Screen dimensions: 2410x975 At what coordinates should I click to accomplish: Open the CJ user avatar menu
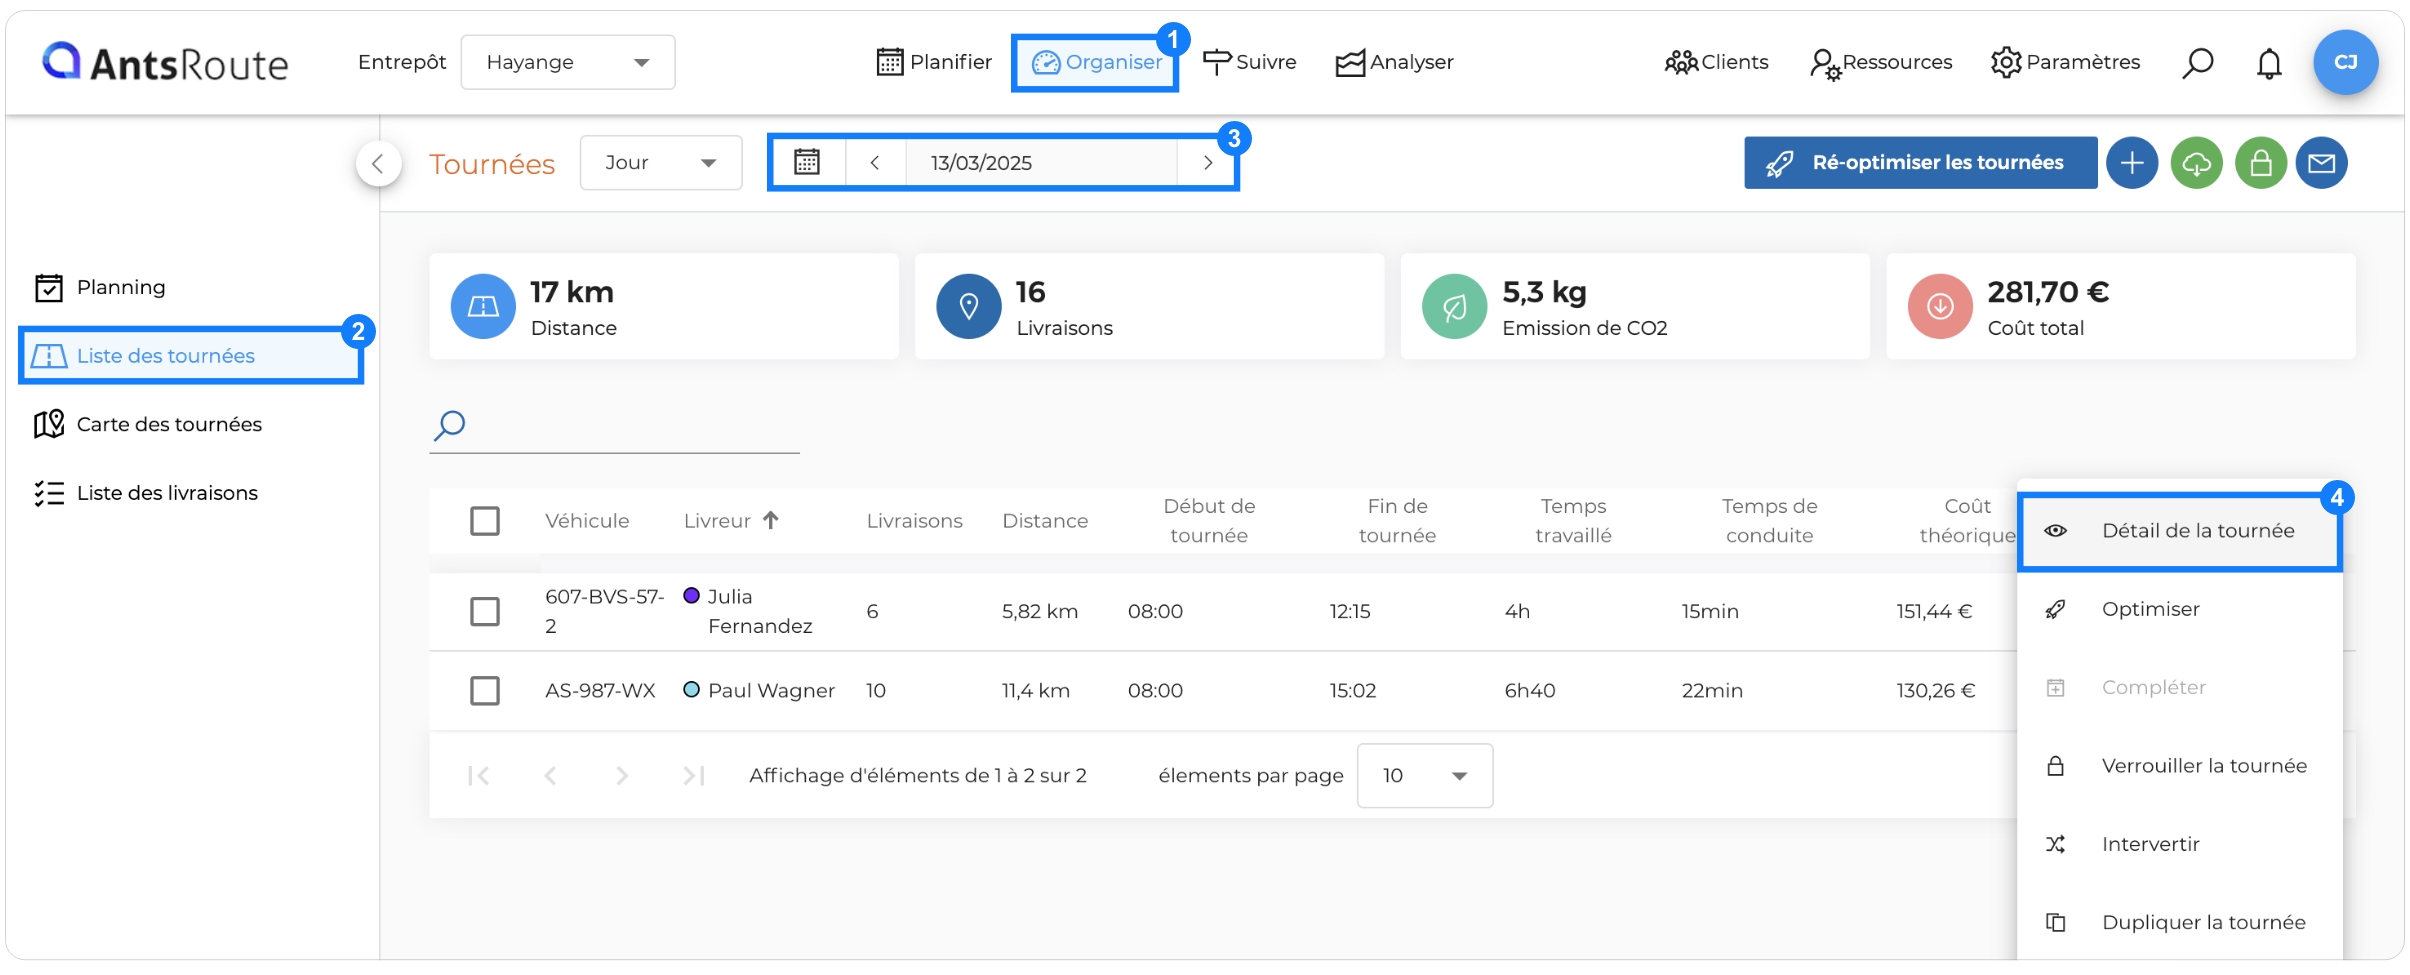(2345, 62)
